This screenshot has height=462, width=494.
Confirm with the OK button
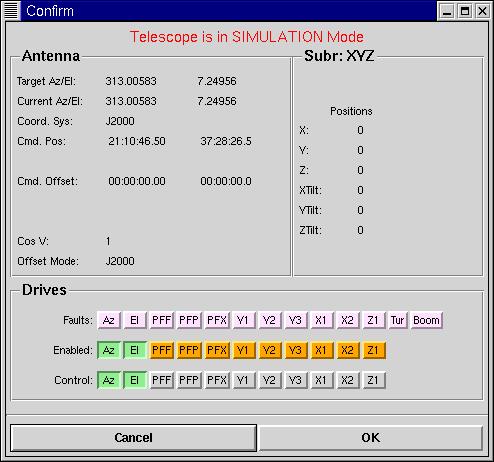tap(371, 438)
